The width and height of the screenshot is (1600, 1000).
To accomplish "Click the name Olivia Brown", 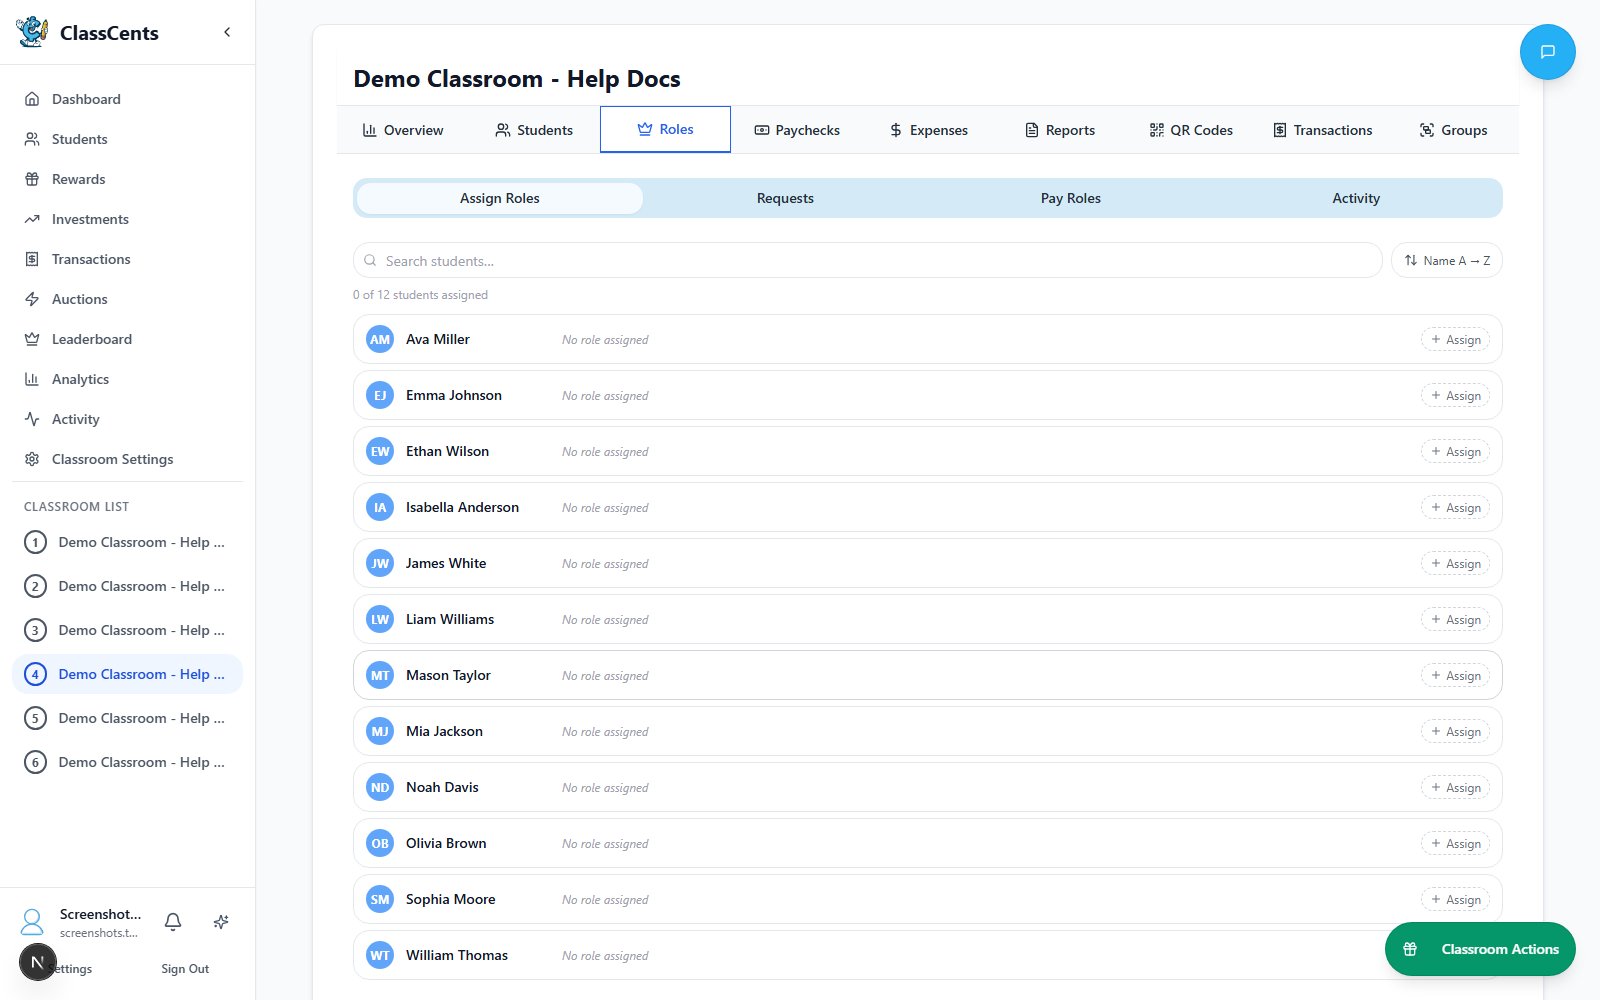I will point(446,843).
